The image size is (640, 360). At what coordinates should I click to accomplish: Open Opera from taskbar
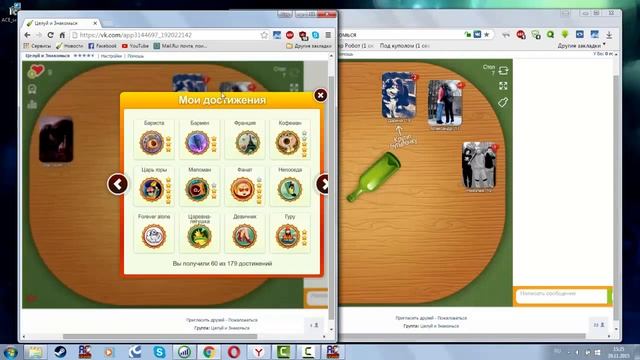point(234,352)
